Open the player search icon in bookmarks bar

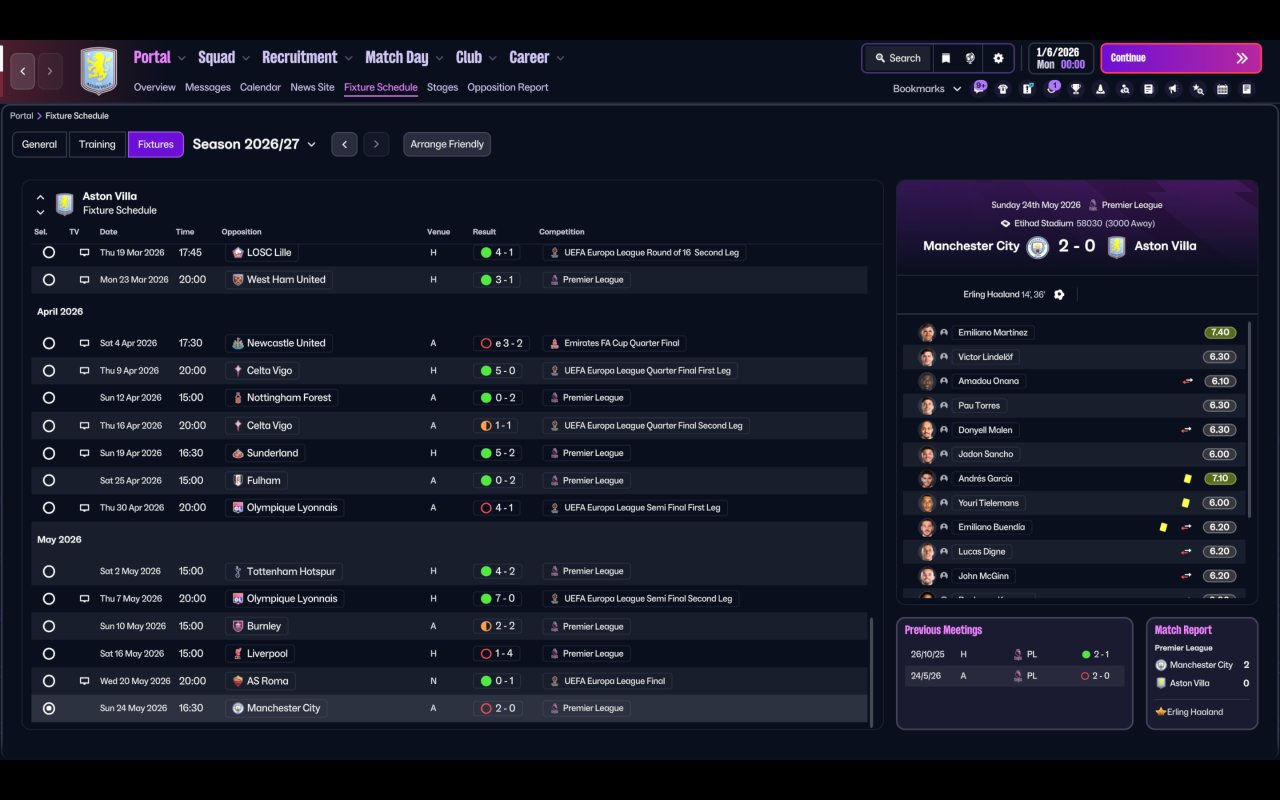tap(1125, 89)
